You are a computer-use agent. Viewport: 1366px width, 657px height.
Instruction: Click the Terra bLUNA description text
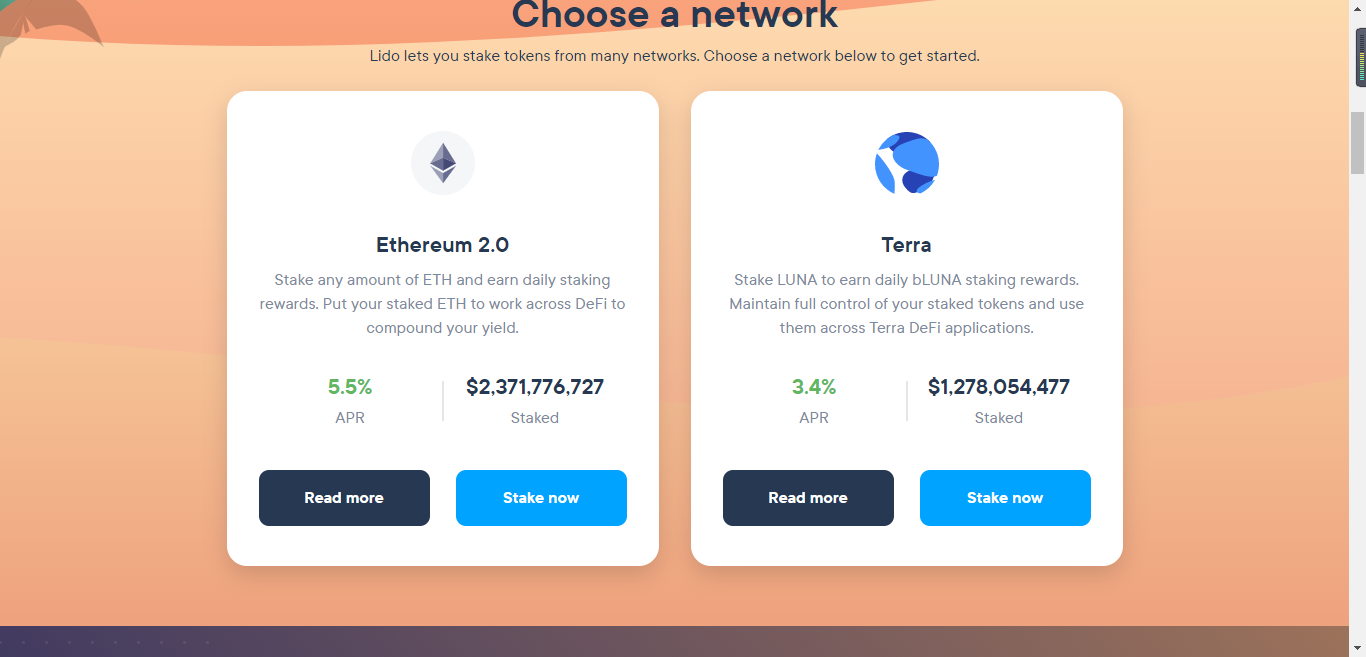click(x=907, y=304)
